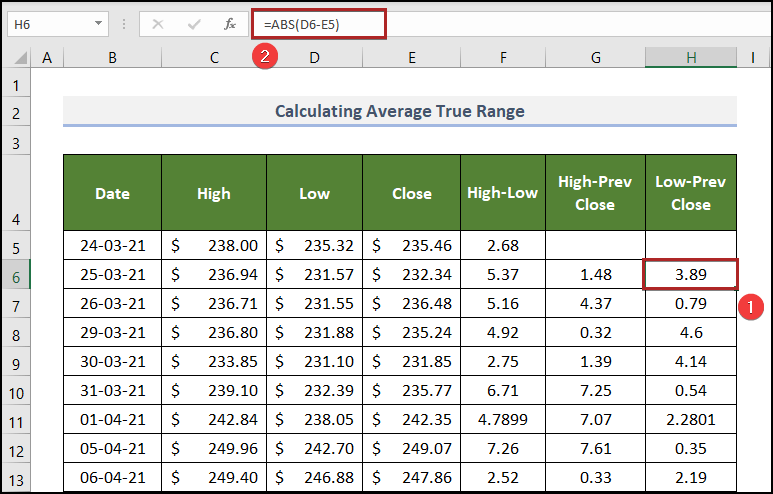Select column H header
The height and width of the screenshot is (494, 773).
click(691, 58)
